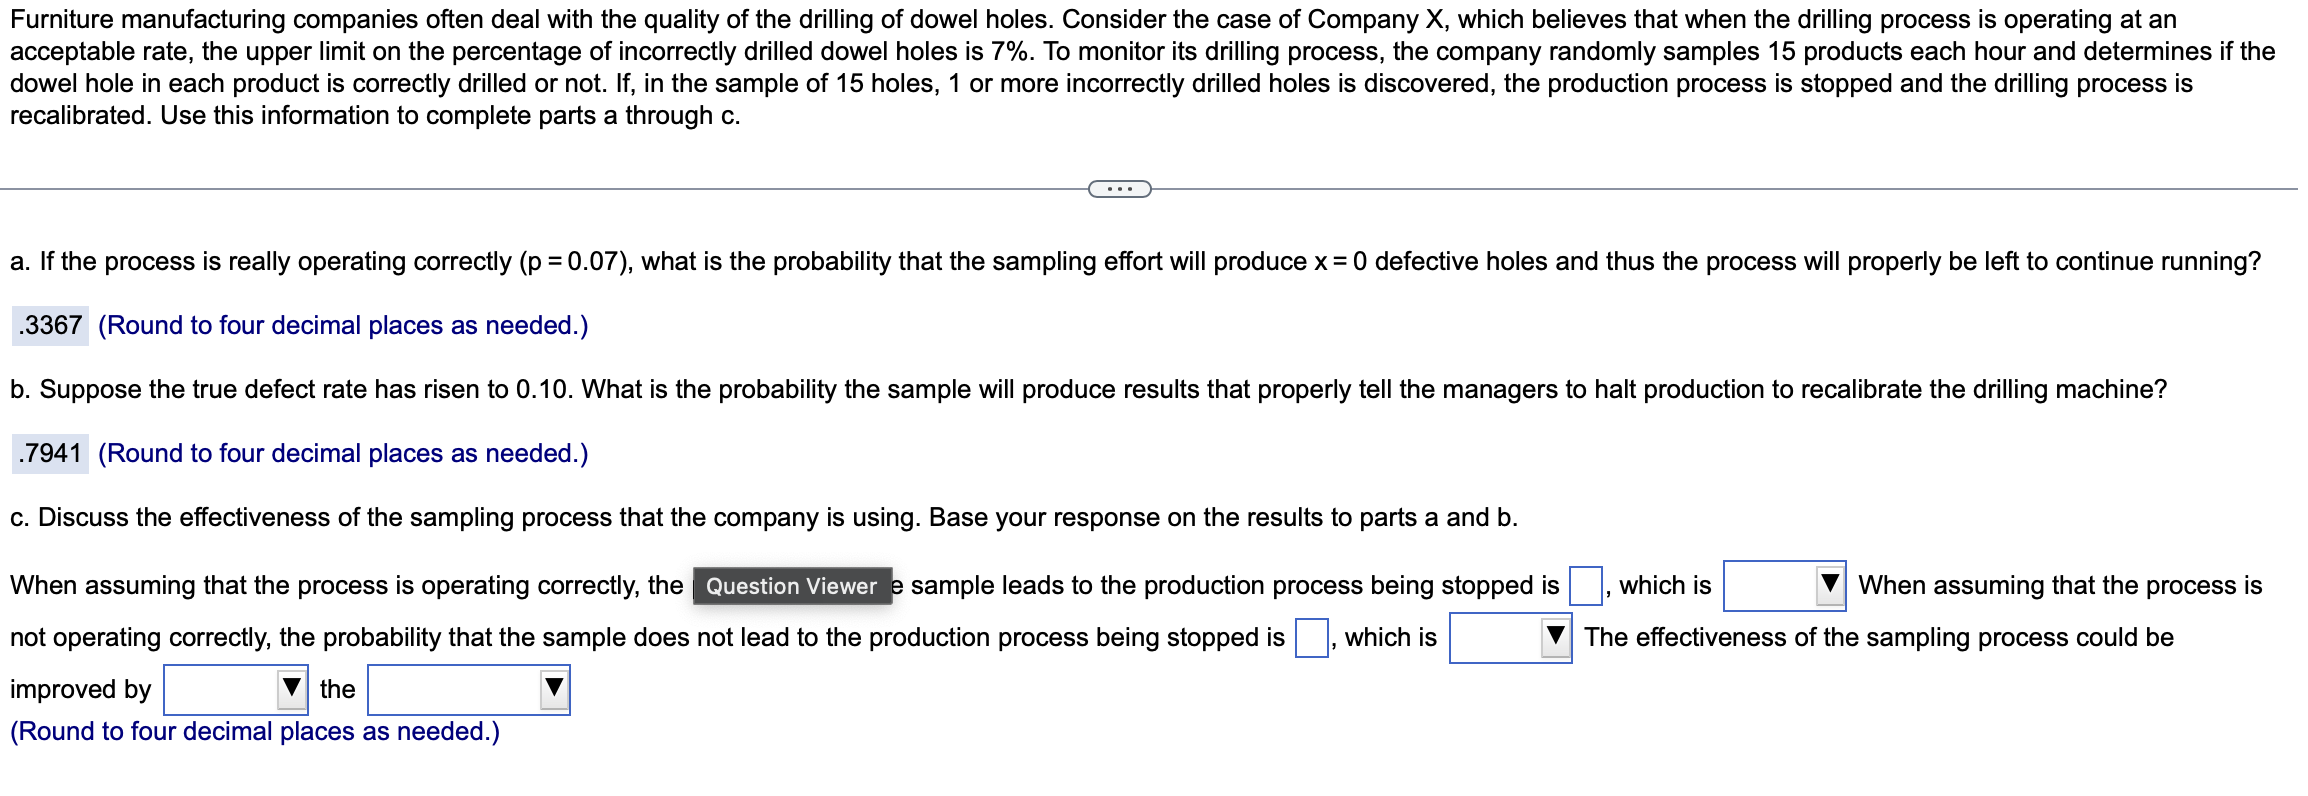This screenshot has height=796, width=2308.
Task: Click the .7941 answer field
Action: (51, 454)
